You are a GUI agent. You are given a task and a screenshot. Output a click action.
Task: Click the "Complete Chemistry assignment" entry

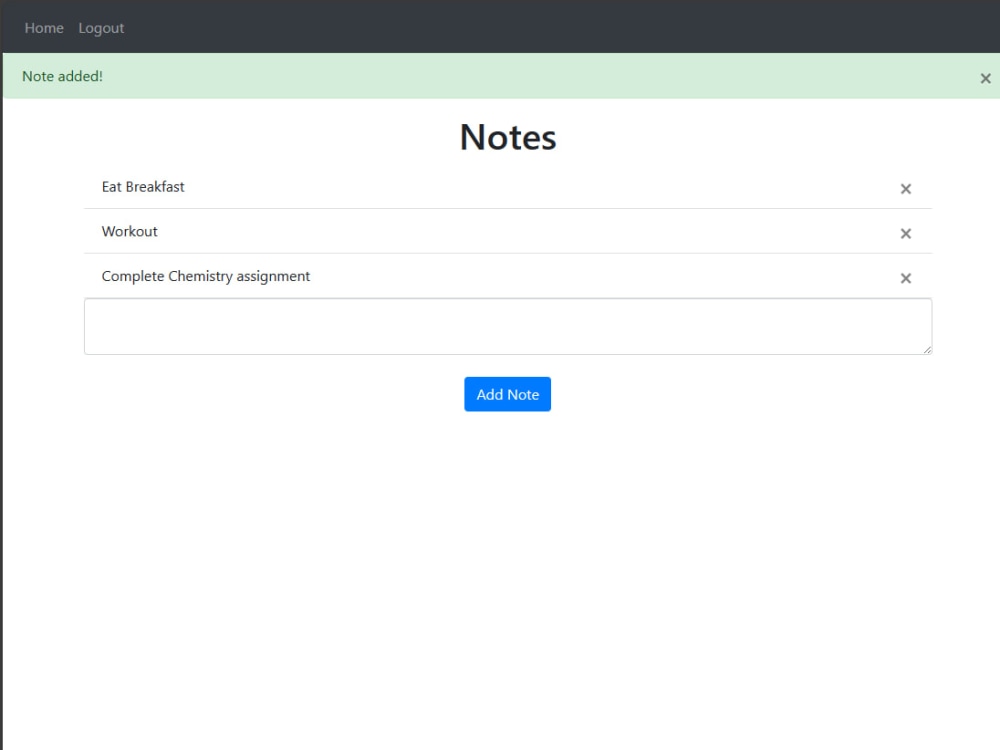point(205,276)
